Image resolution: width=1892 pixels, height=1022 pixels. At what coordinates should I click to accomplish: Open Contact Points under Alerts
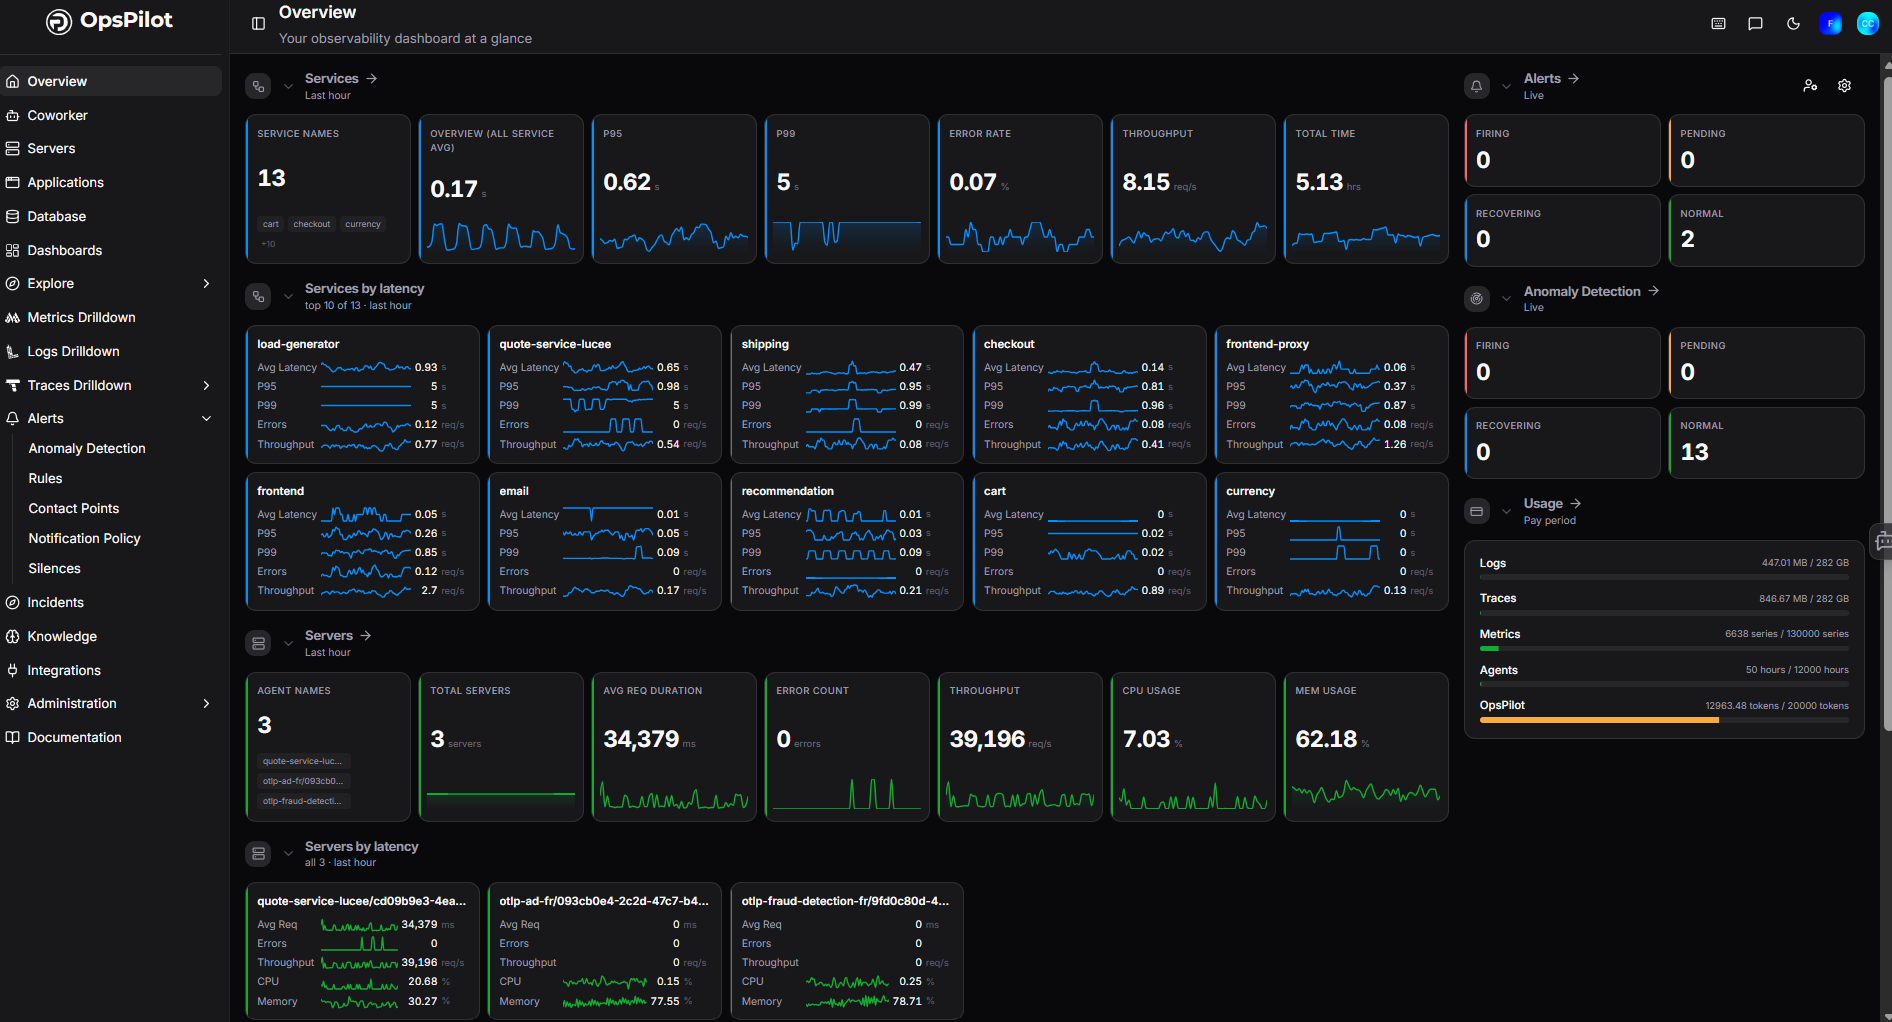[74, 509]
